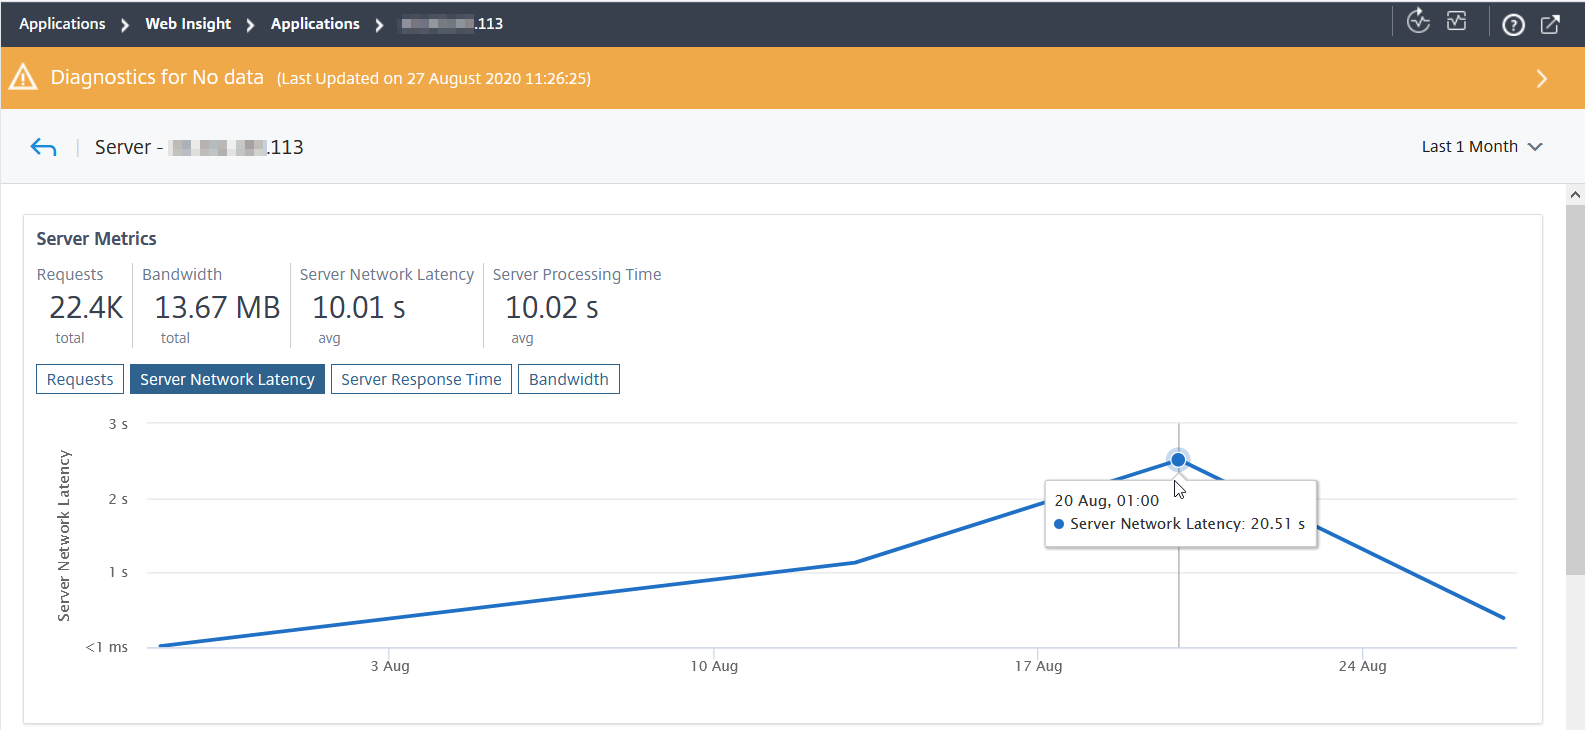Show the Server Response Time chart
This screenshot has height=730, width=1585.
421,379
